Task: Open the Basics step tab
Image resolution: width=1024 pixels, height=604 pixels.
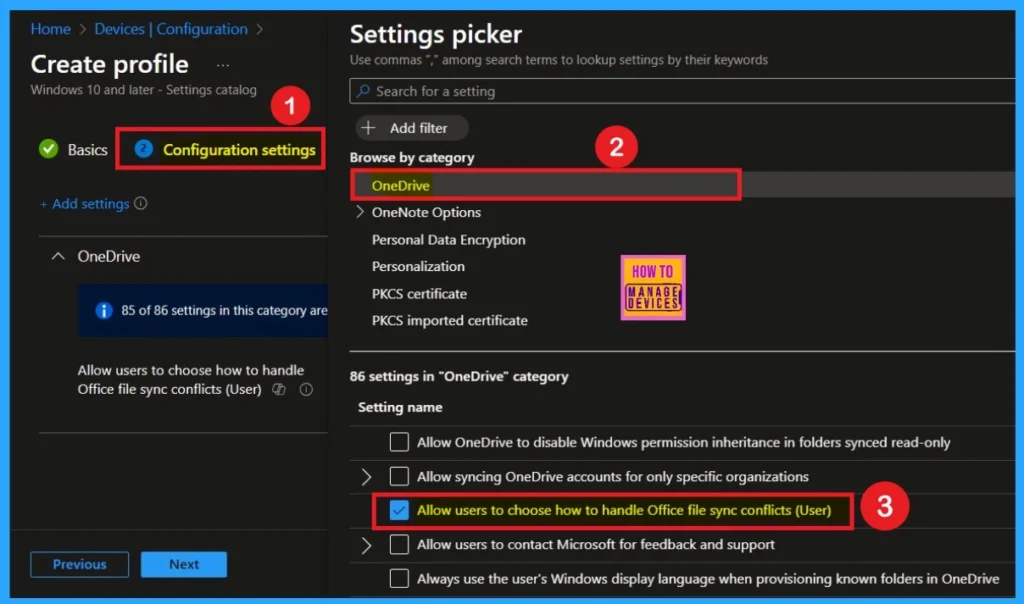Action: [73, 150]
